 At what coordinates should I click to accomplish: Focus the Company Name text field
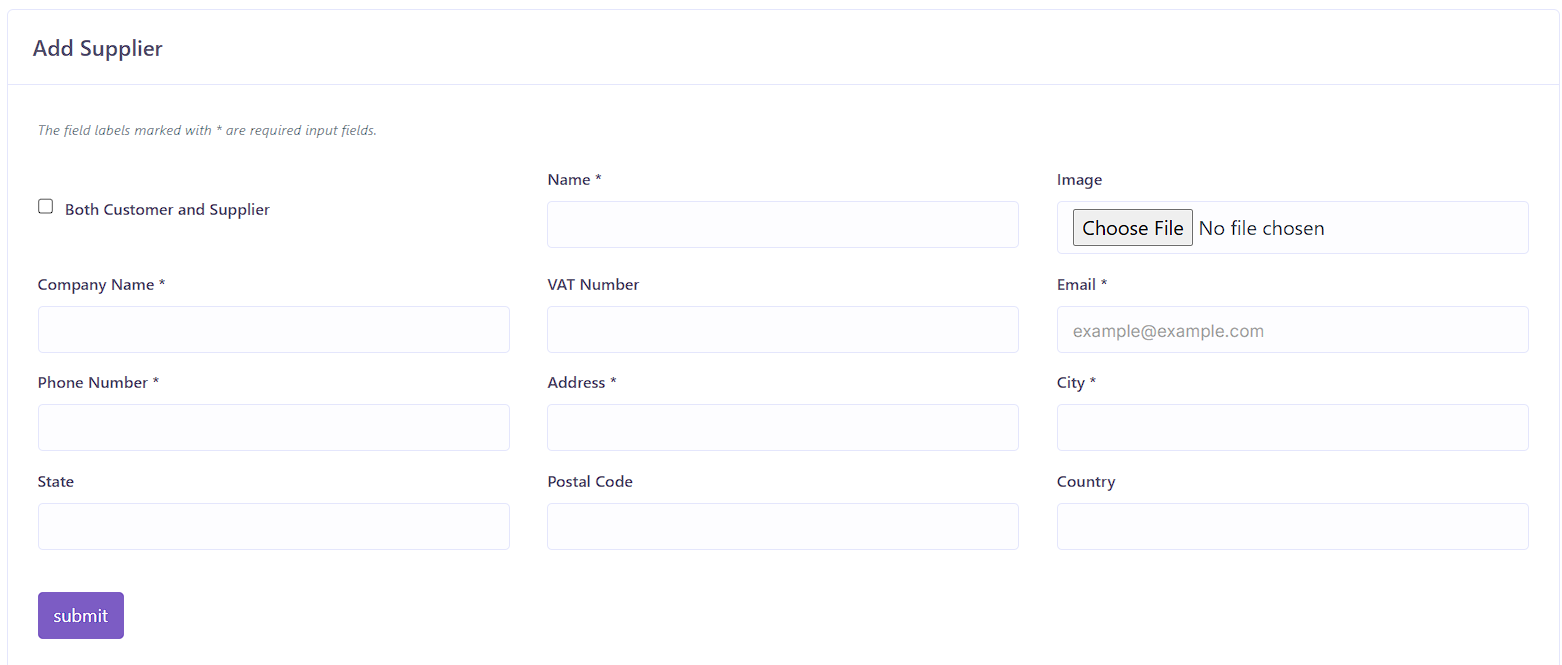click(274, 329)
